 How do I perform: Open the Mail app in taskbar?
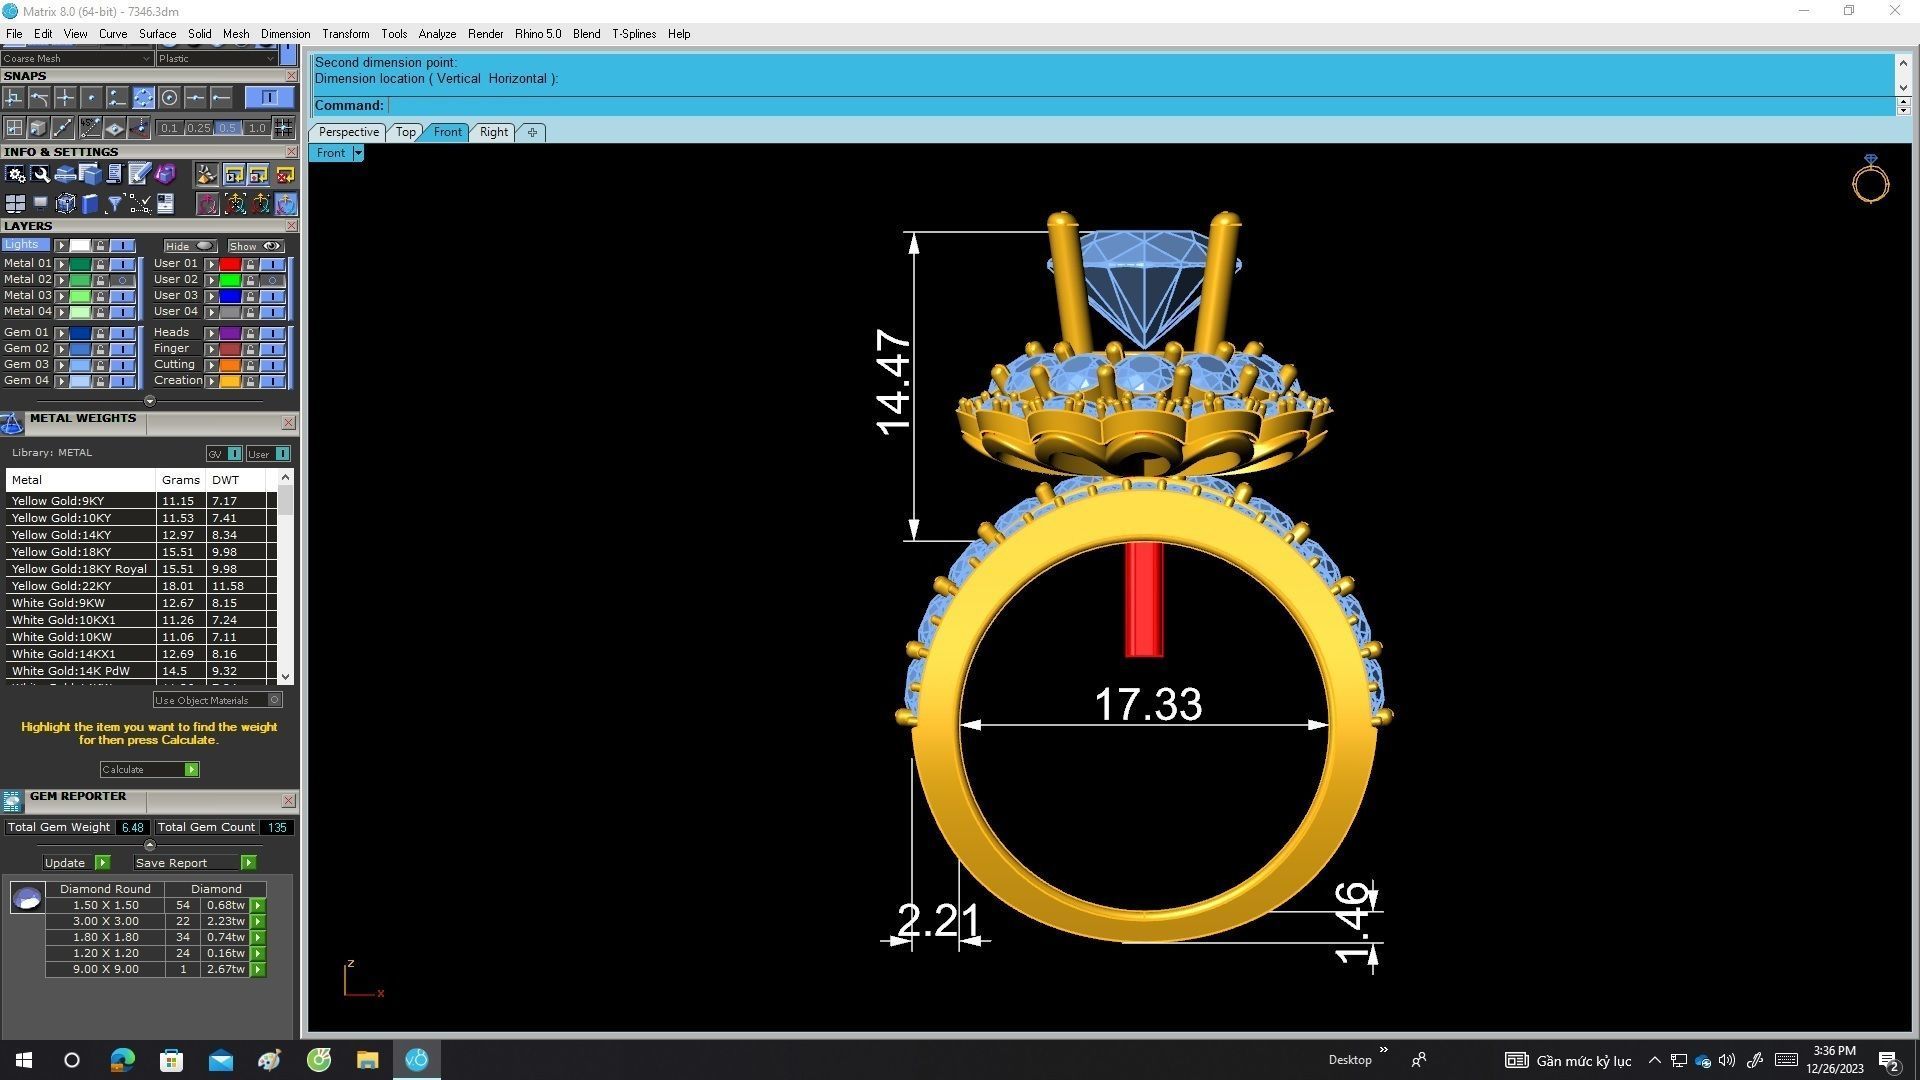point(220,1060)
